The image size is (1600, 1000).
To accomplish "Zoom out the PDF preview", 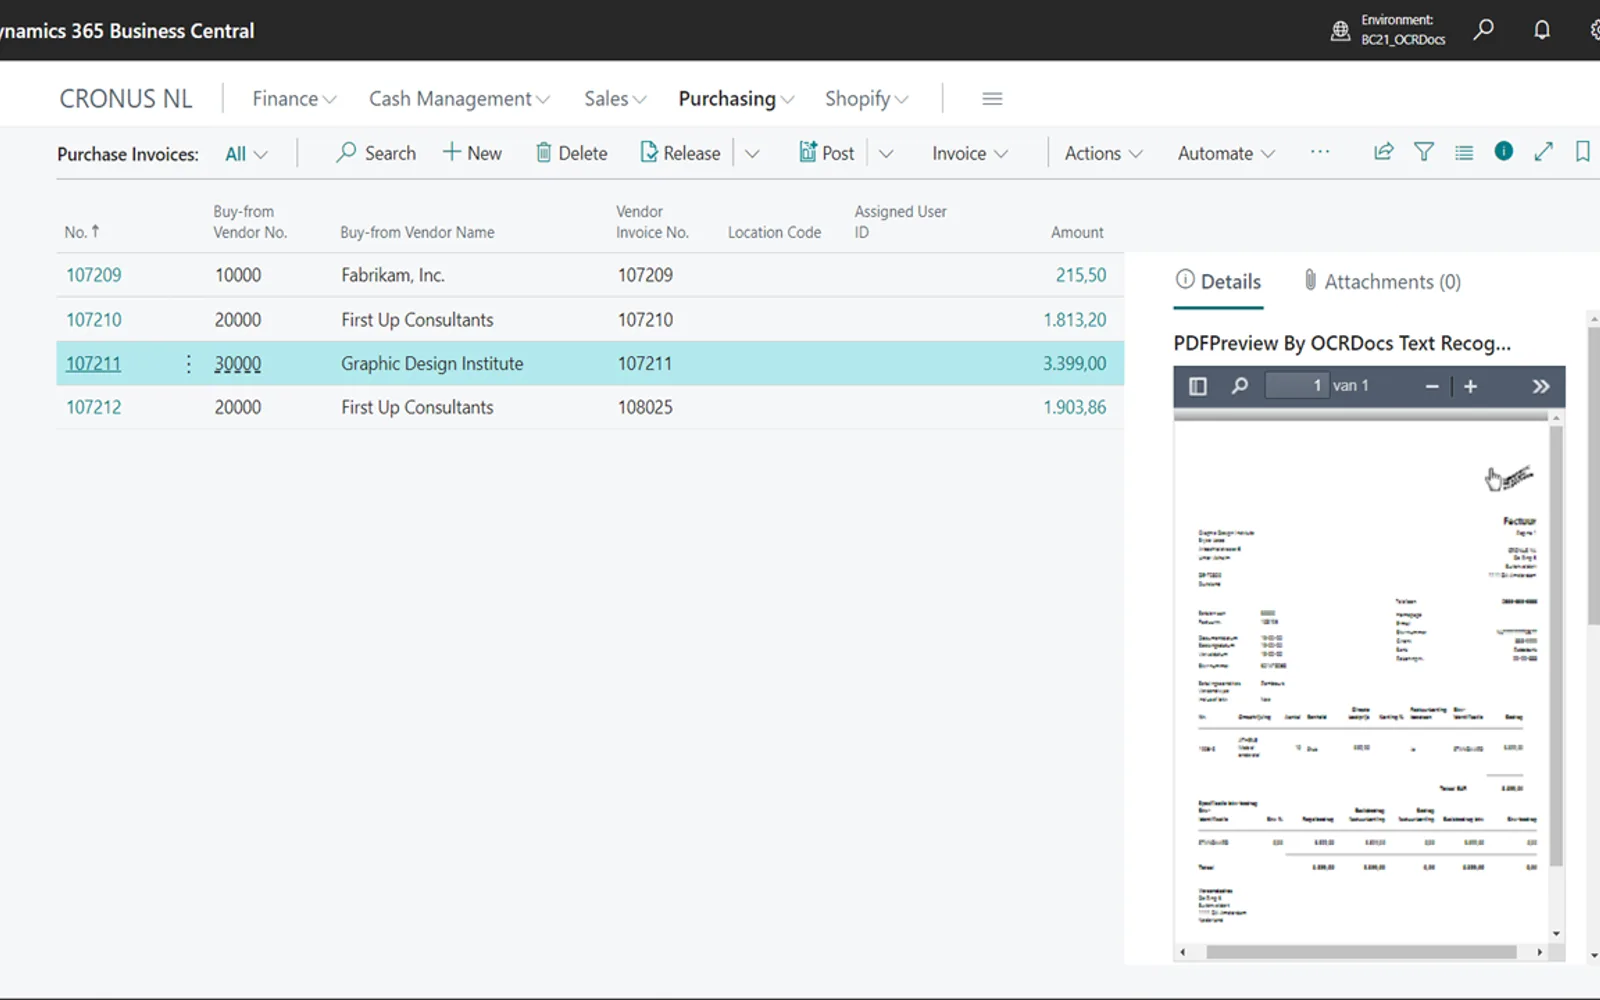I will coord(1432,386).
